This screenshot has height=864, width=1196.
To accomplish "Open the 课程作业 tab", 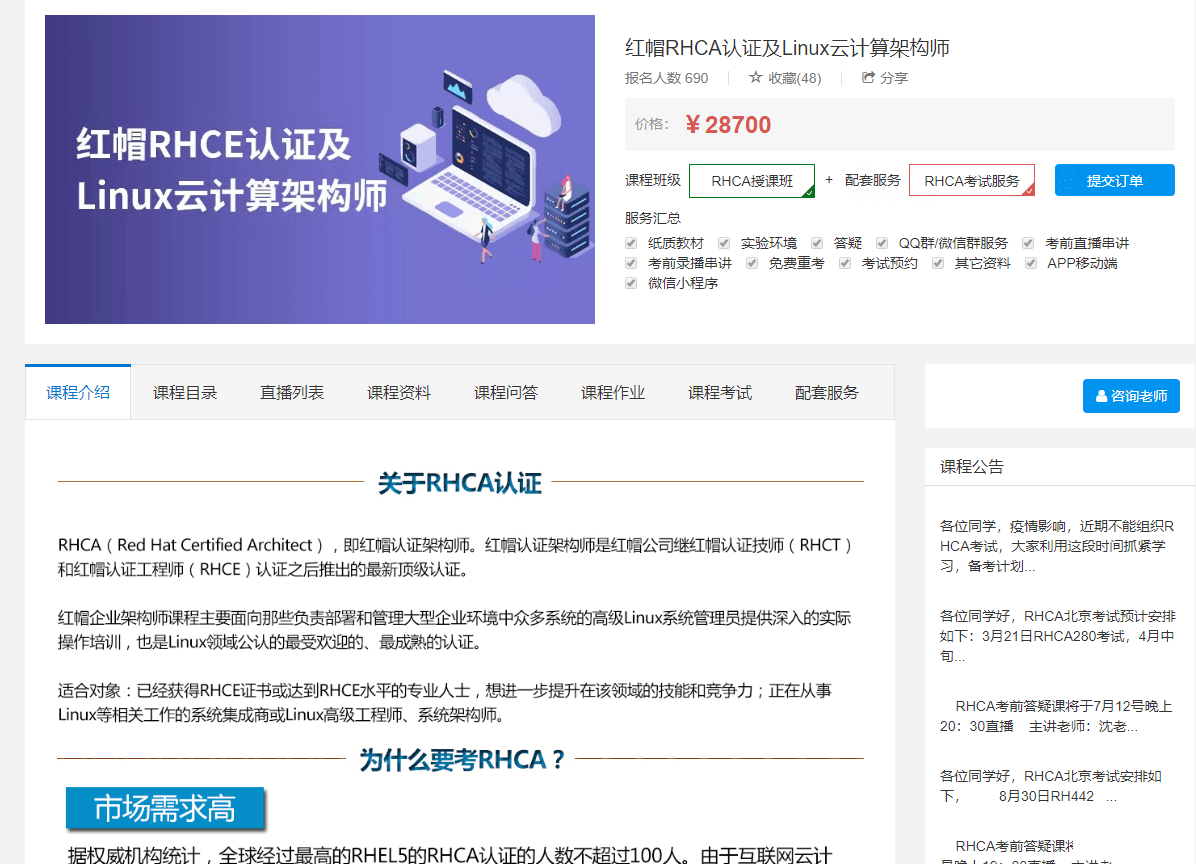I will click(613, 393).
